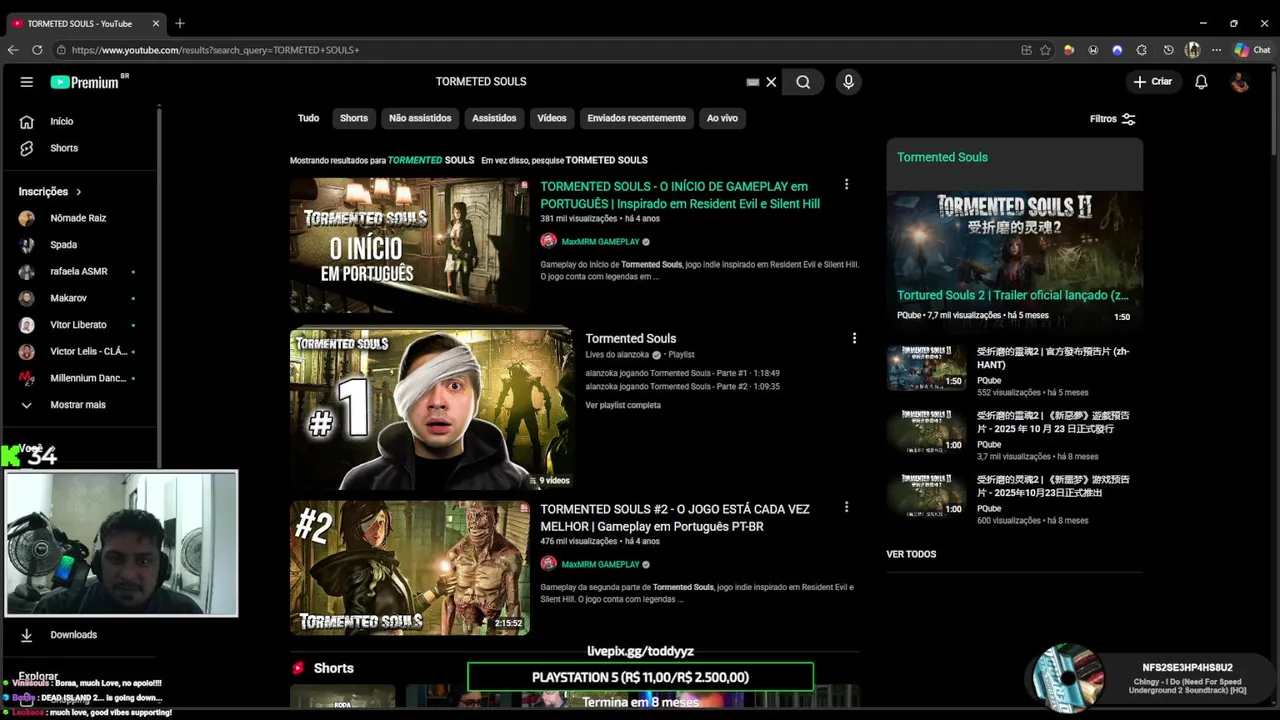Select the Não assistidos filter chip
This screenshot has width=1280, height=720.
click(420, 118)
